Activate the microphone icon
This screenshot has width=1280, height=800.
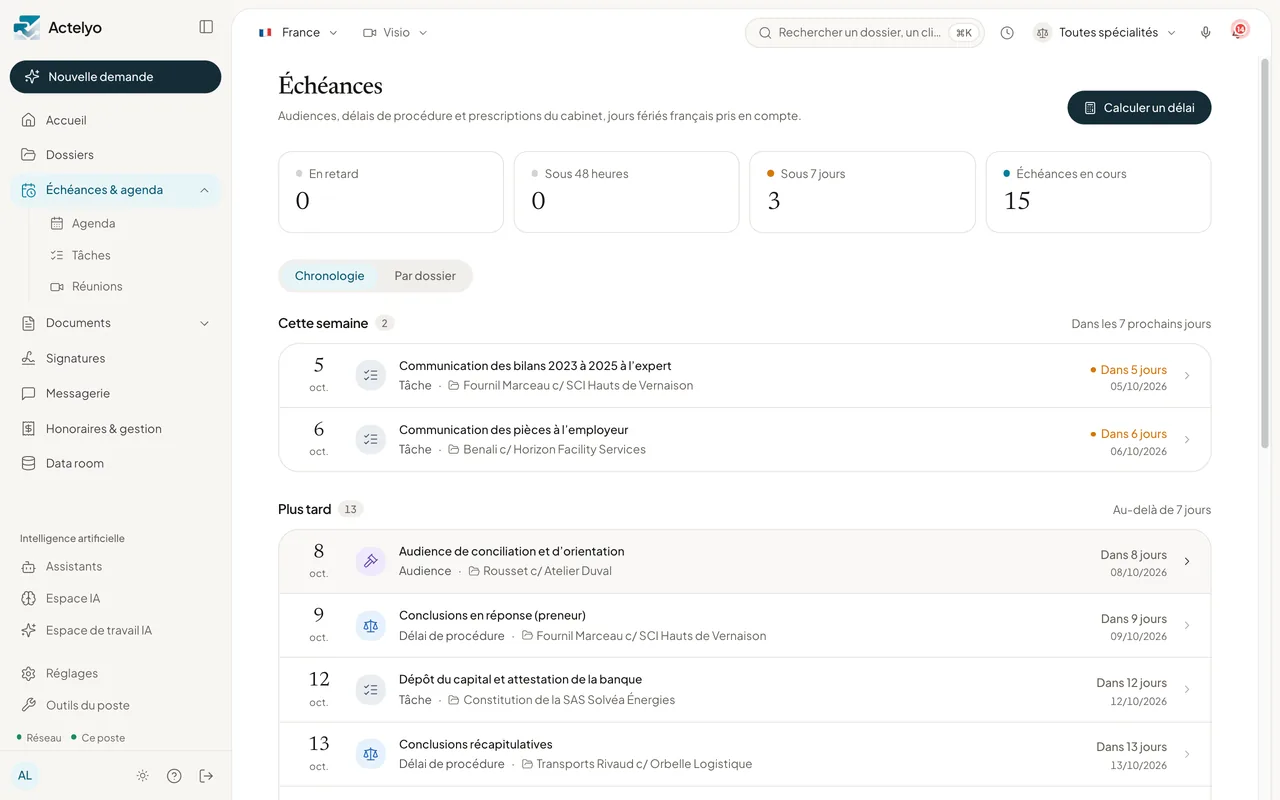click(x=1206, y=33)
